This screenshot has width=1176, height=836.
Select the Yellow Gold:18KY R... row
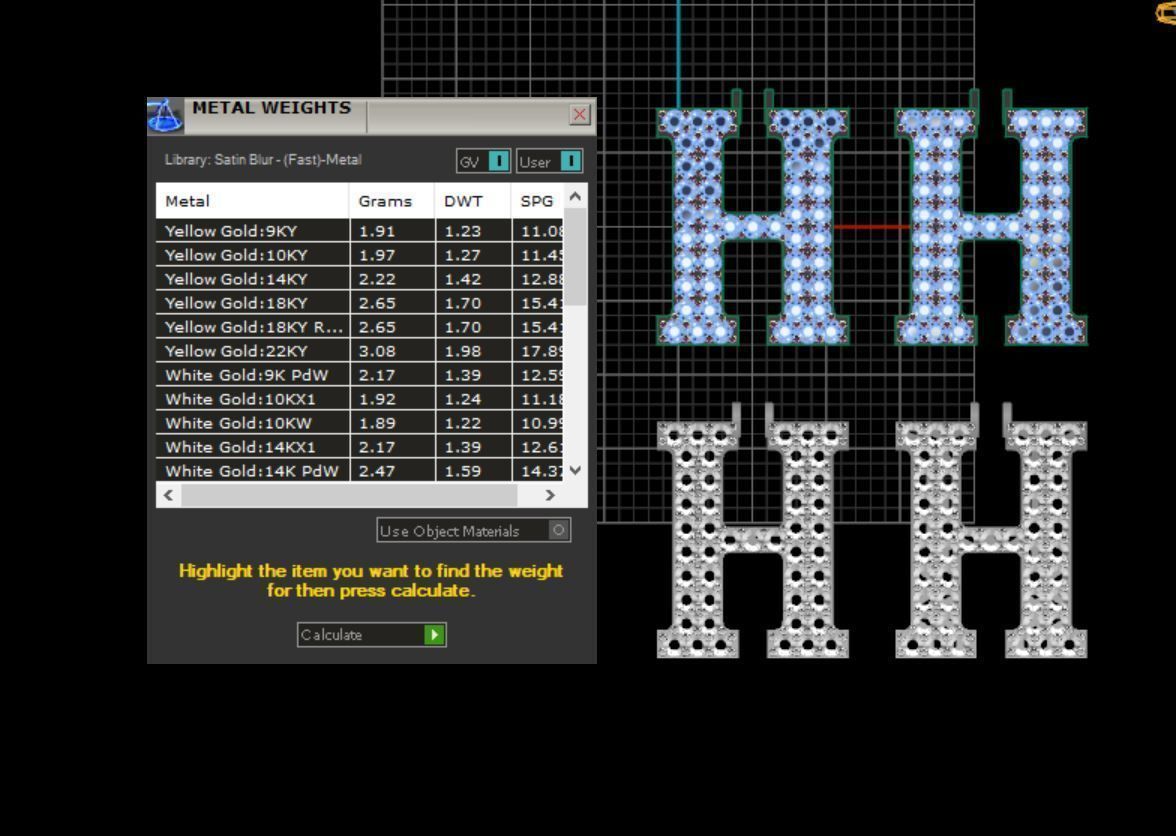point(360,327)
